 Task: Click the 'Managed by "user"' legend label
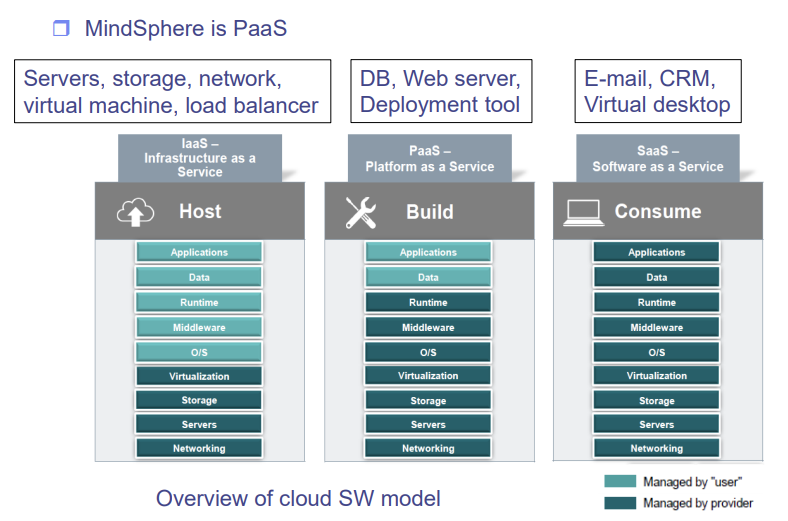[693, 482]
